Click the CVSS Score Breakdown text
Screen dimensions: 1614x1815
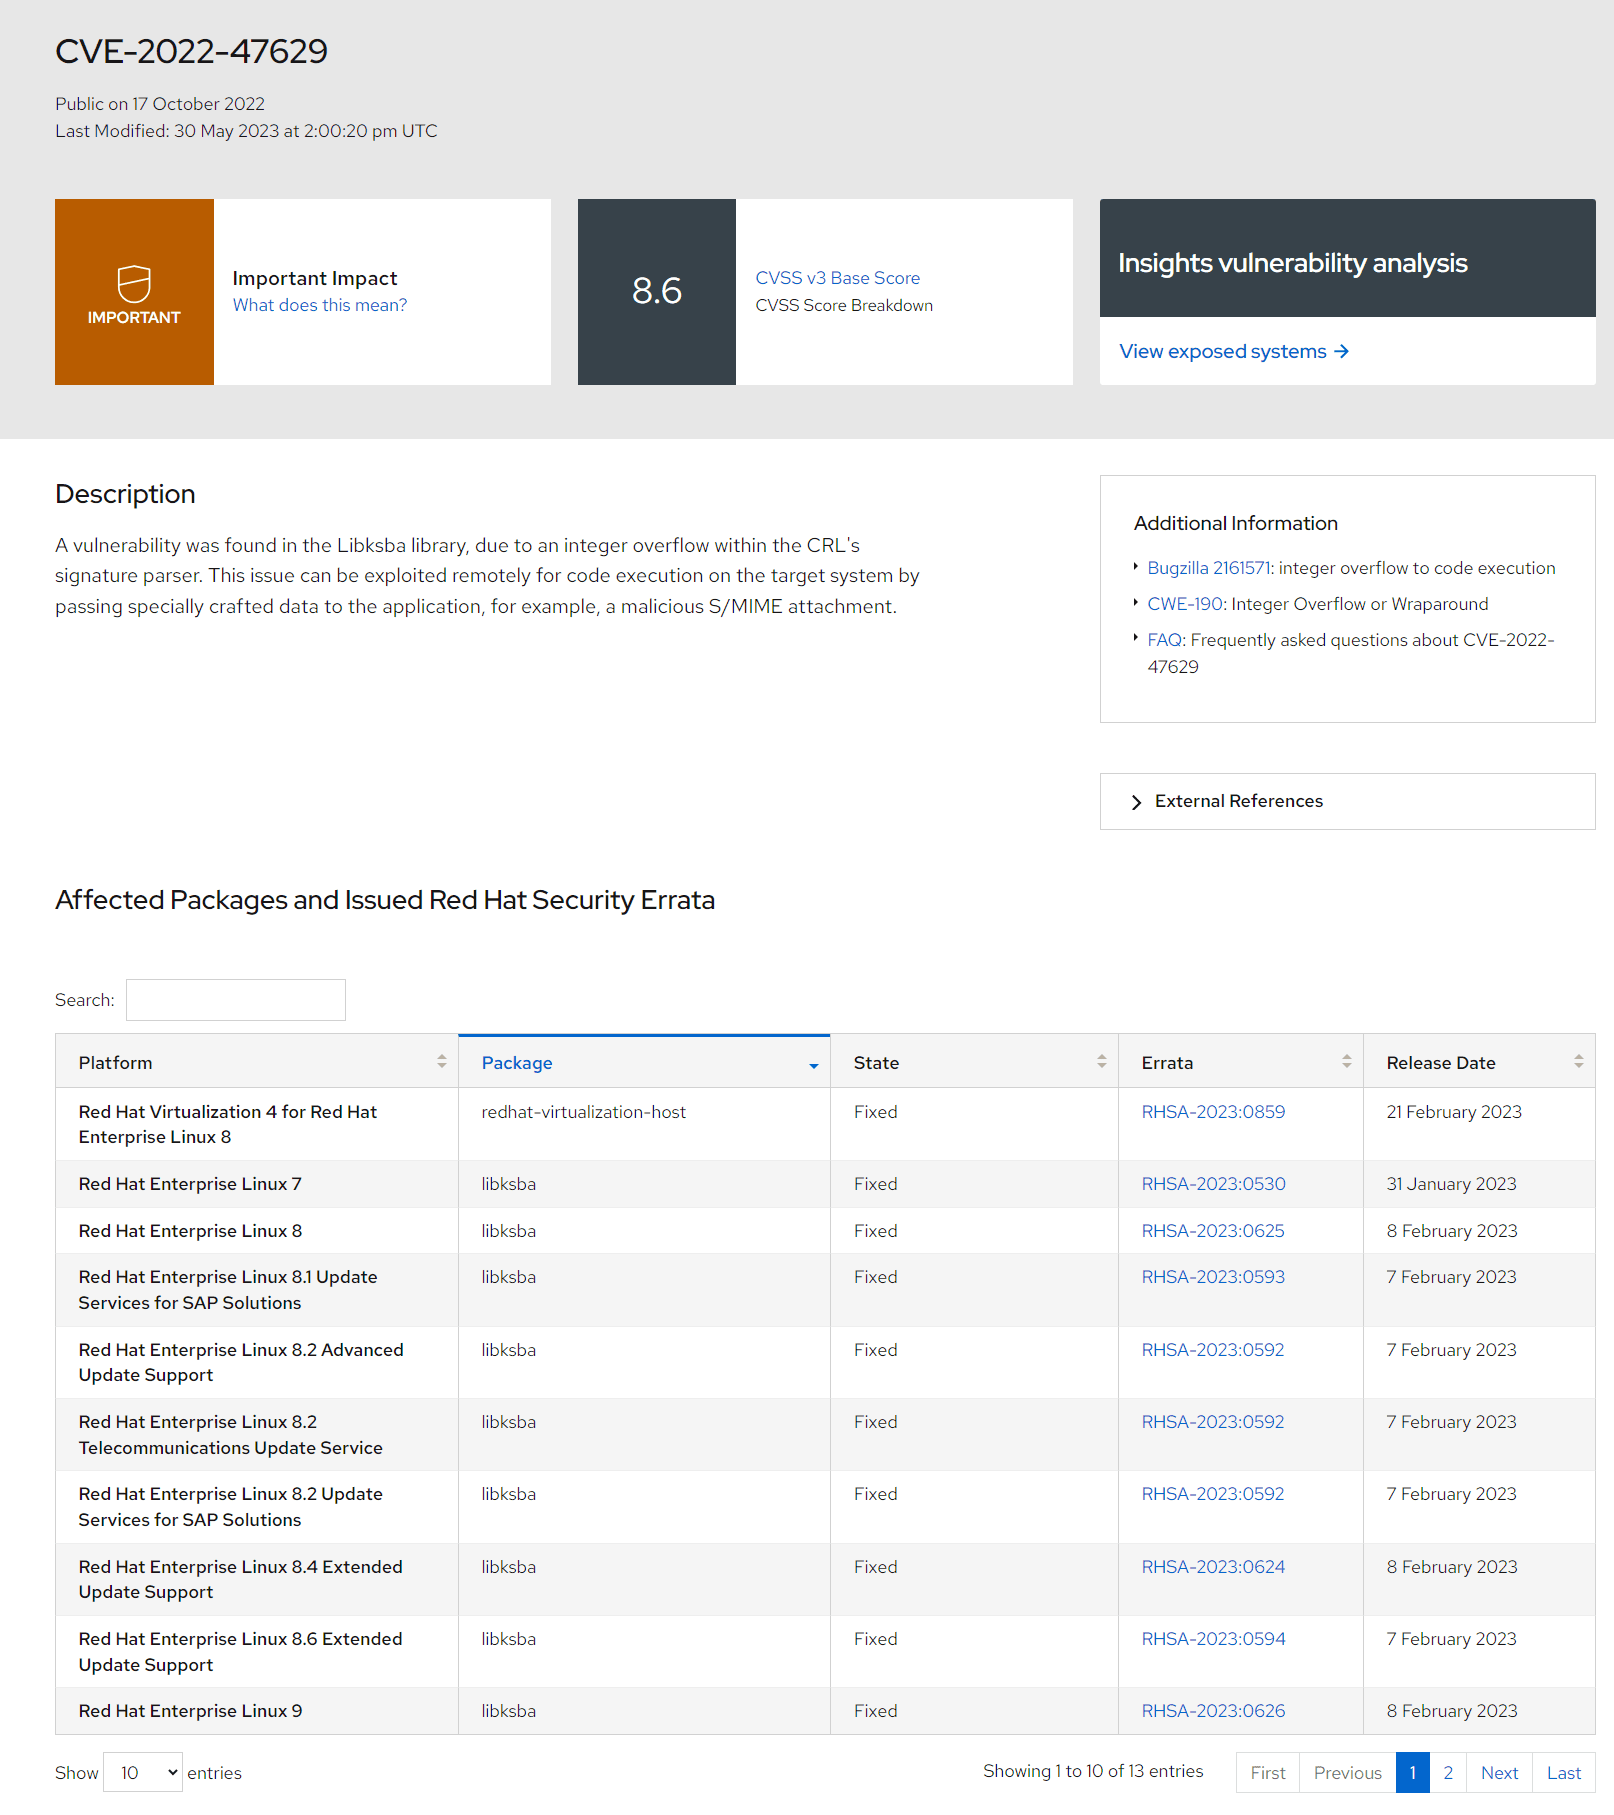coord(844,306)
